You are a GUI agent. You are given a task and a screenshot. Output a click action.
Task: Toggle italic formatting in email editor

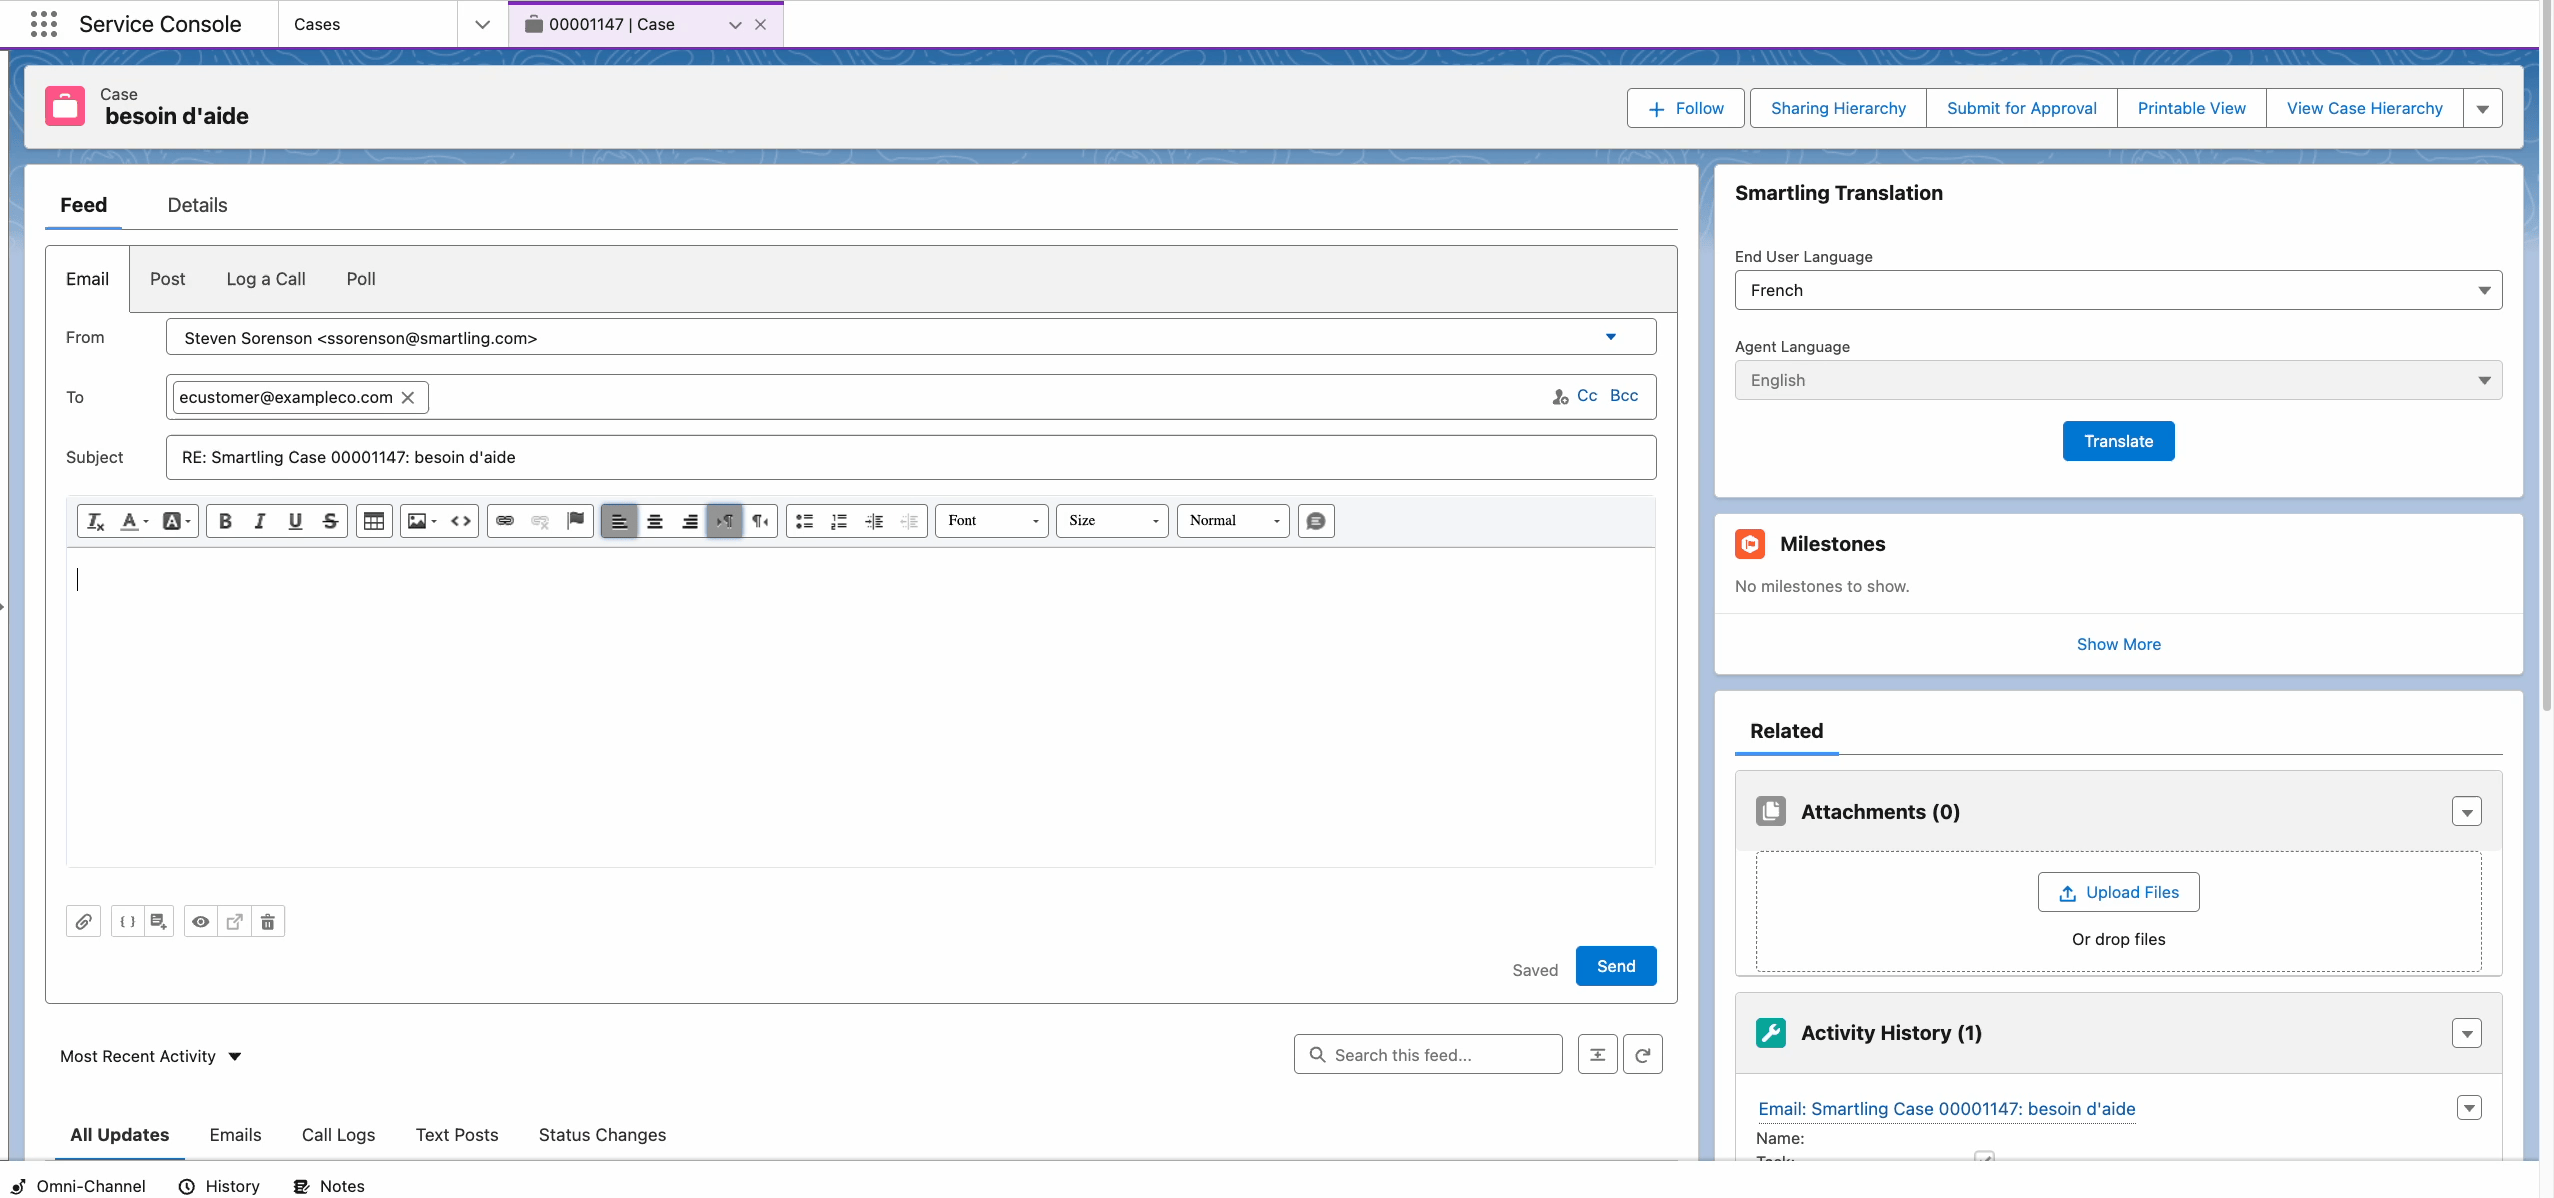pos(260,521)
